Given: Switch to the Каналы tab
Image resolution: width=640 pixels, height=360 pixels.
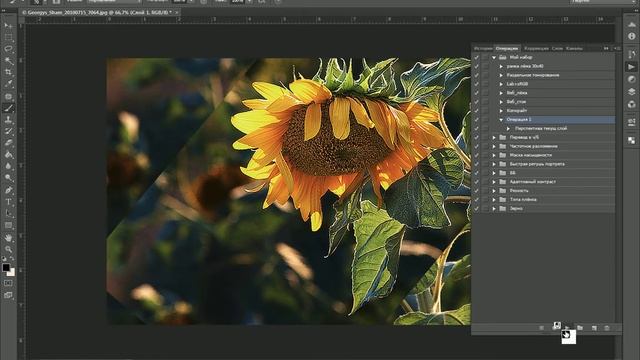Looking at the screenshot, I should click(574, 49).
